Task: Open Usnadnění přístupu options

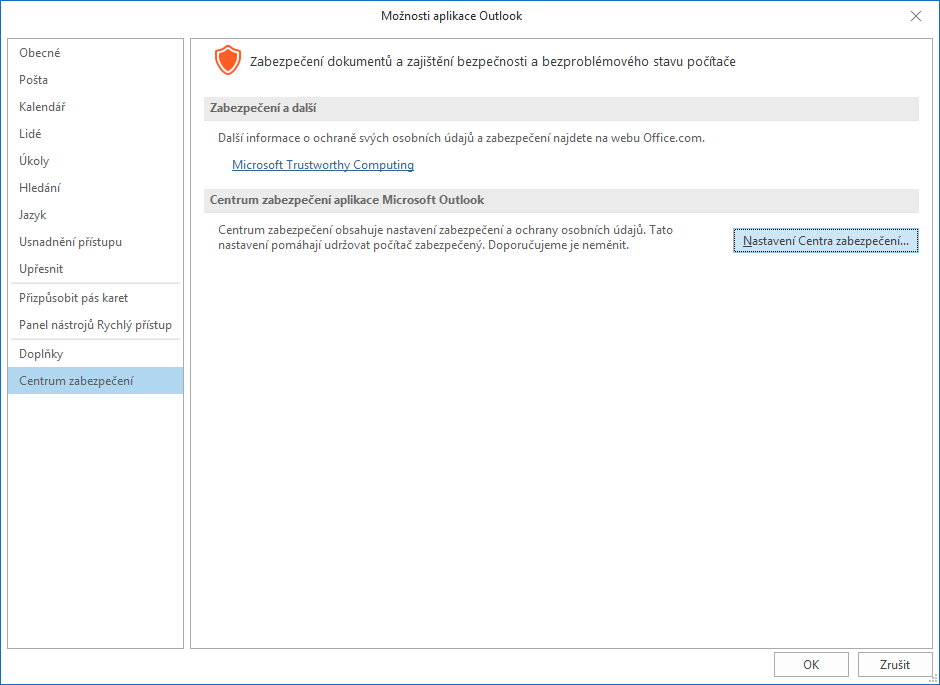Action: [95, 242]
